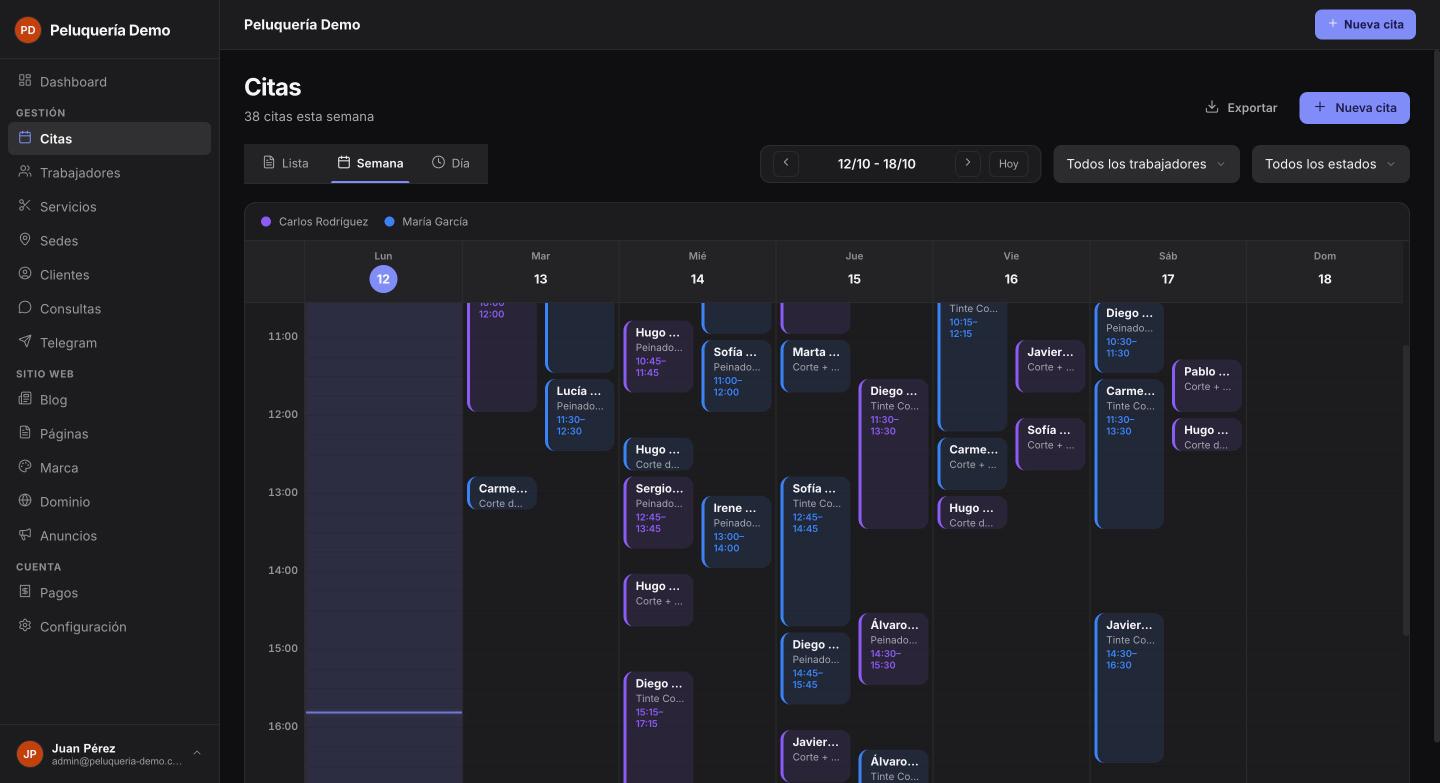Click the Marca palette icon
The height and width of the screenshot is (783, 1440).
point(25,467)
